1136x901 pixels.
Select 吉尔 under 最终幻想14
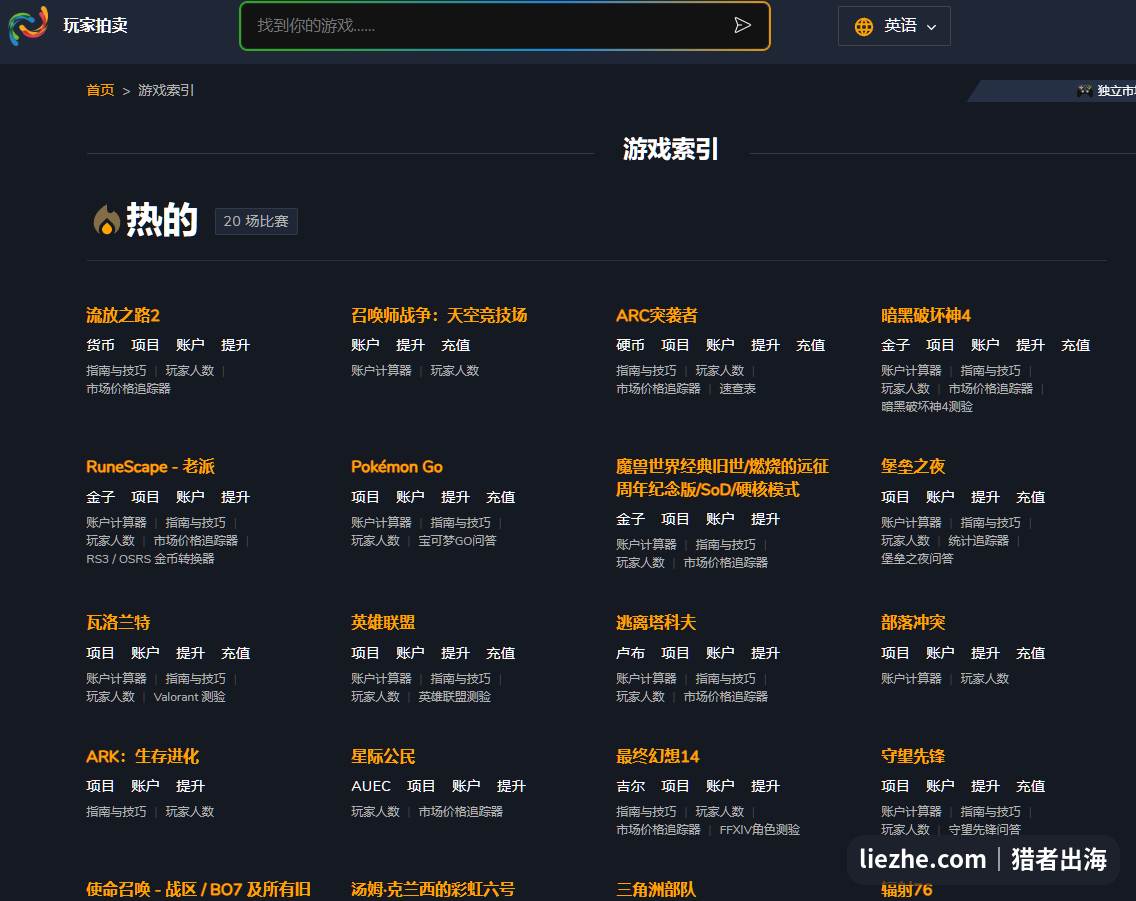[x=630, y=786]
